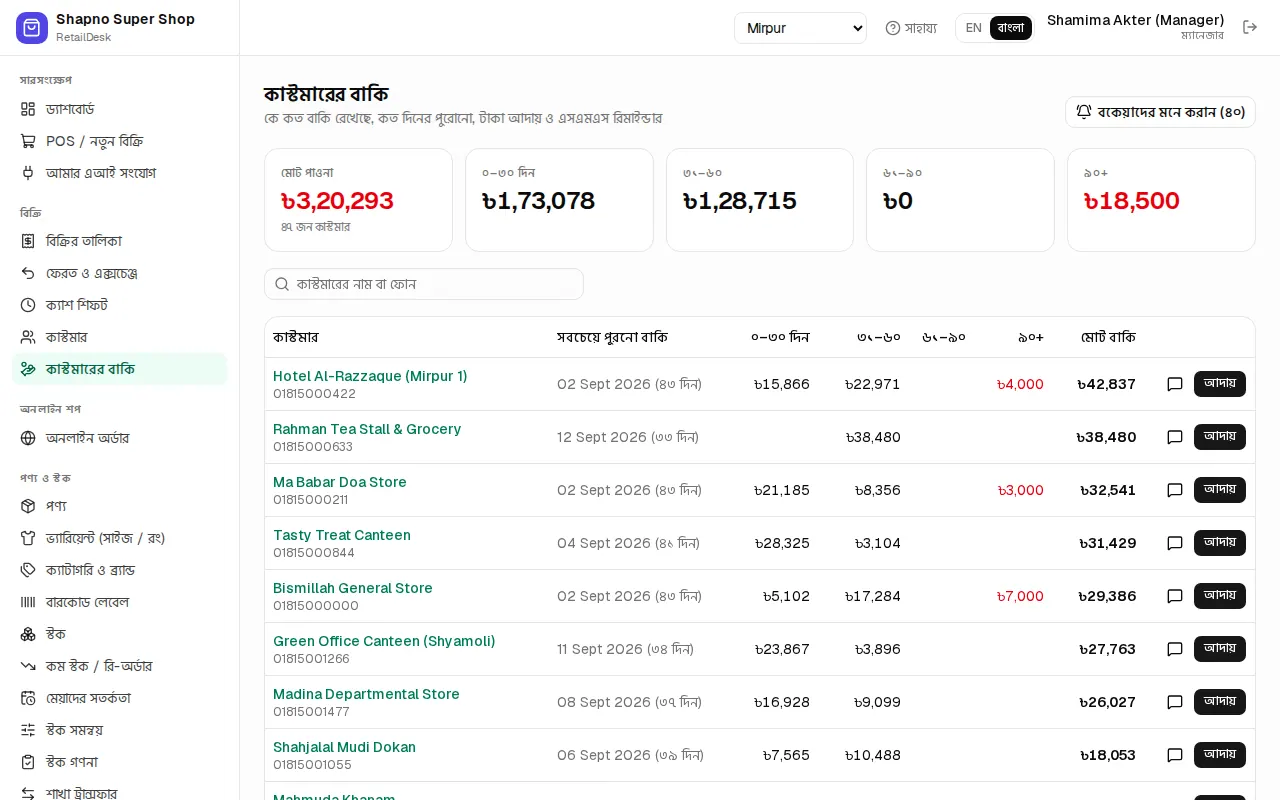The image size is (1280, 800).
Task: Open Hotel Al-Razzaque (Mirpur 1) customer link
Action: pyautogui.click(x=370, y=376)
